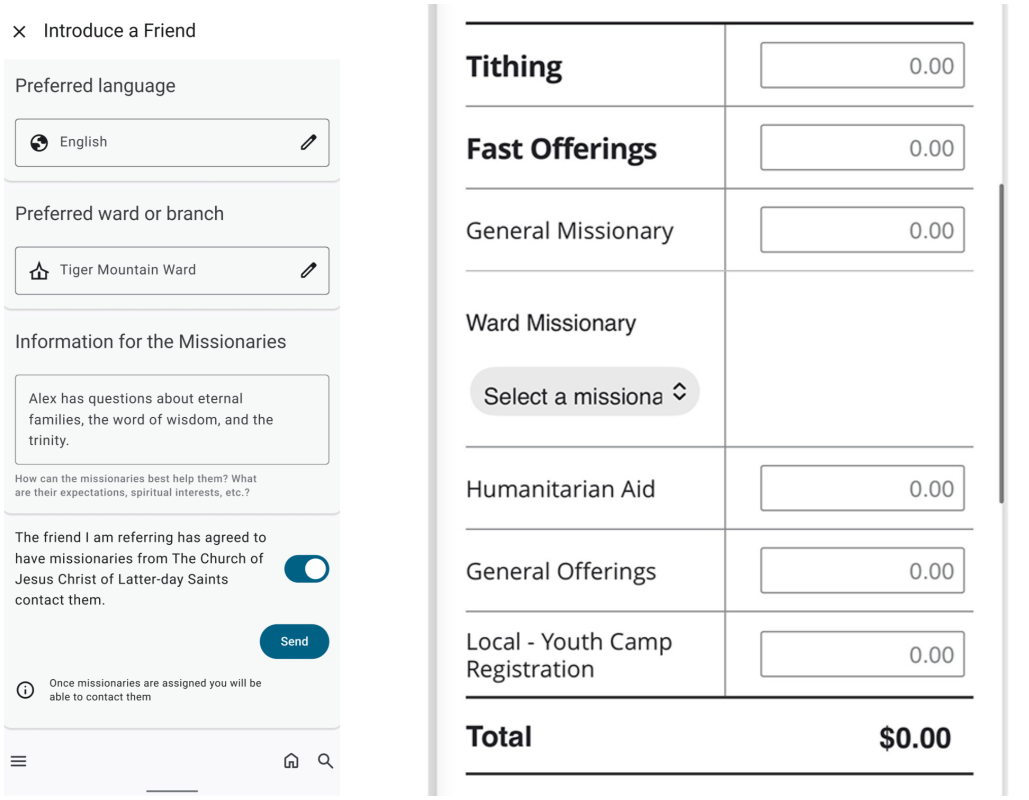This screenshot has height=800, width=1029.
Task: Click the Information for the Missionaries text box
Action: click(172, 420)
